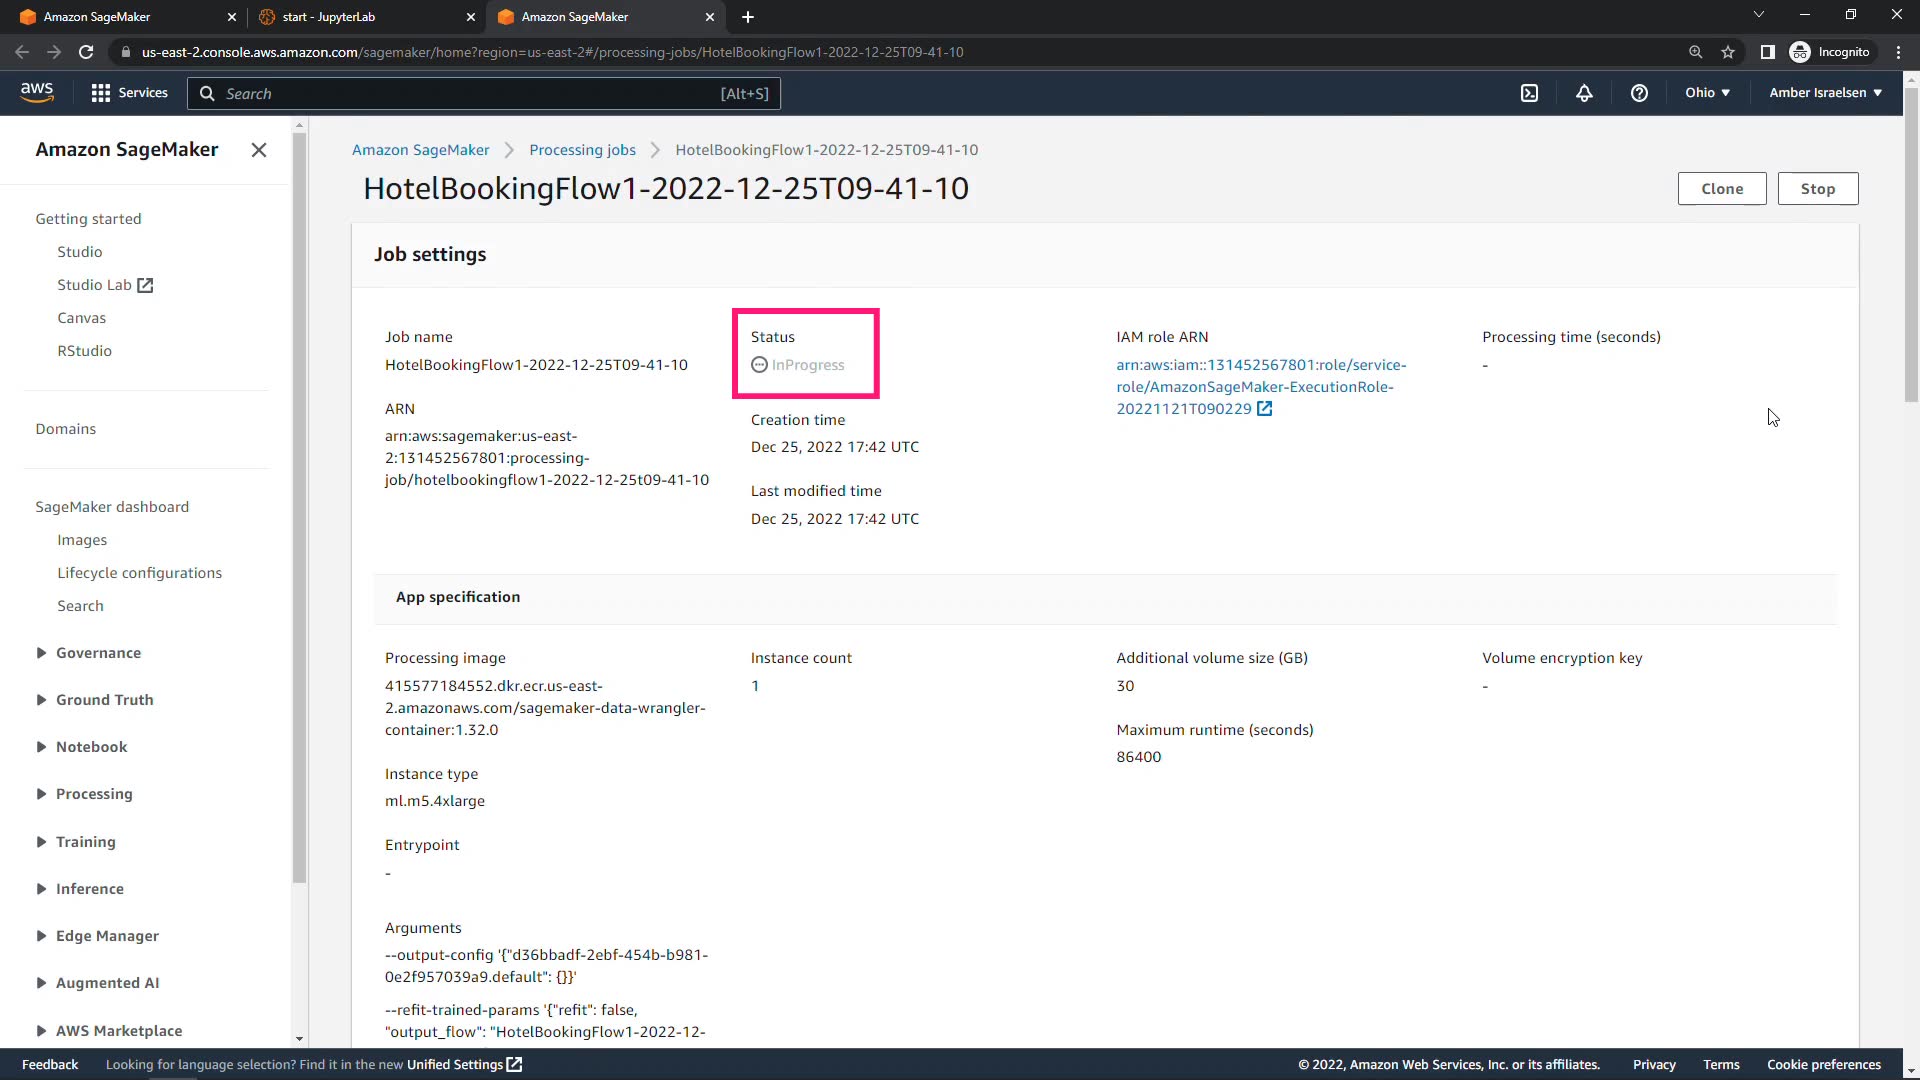Click the AWS logo home icon
This screenshot has height=1080, width=1920.
pos(37,92)
